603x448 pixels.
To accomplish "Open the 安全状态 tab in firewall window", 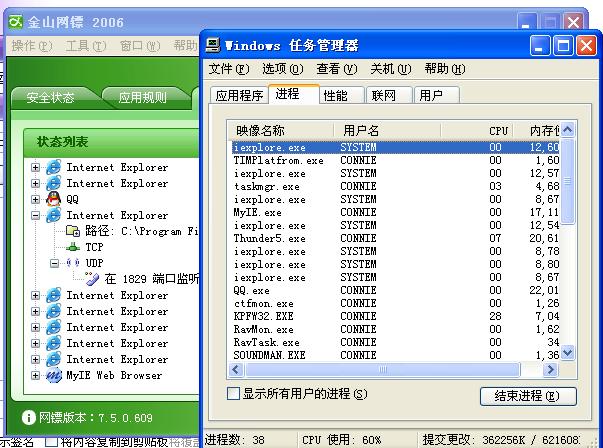I will point(50,98).
